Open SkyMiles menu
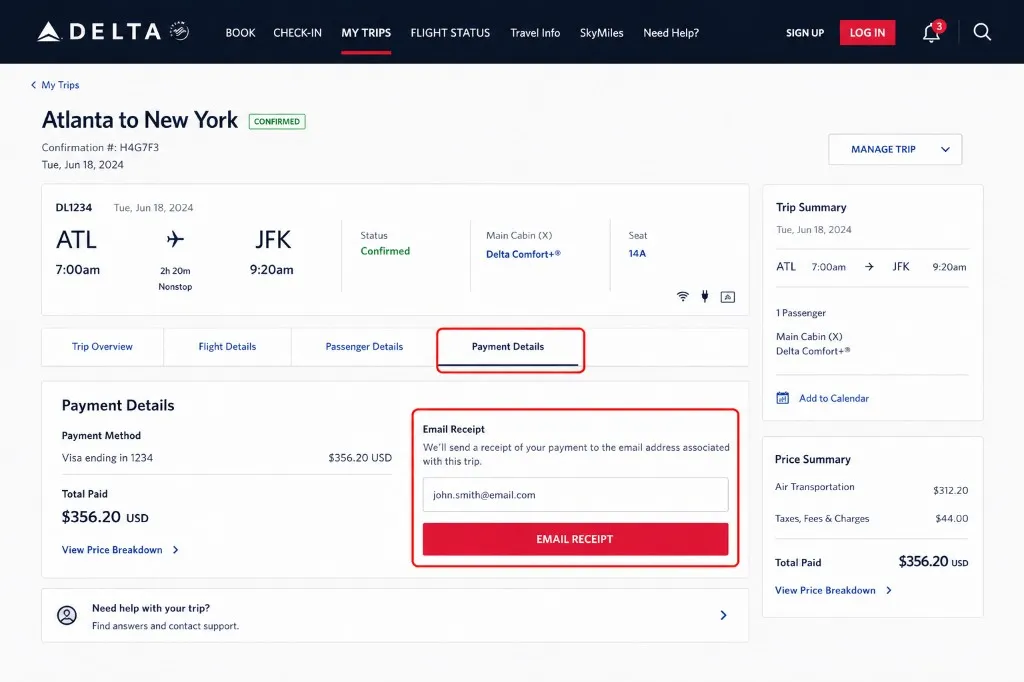This screenshot has width=1024, height=682. click(x=601, y=33)
